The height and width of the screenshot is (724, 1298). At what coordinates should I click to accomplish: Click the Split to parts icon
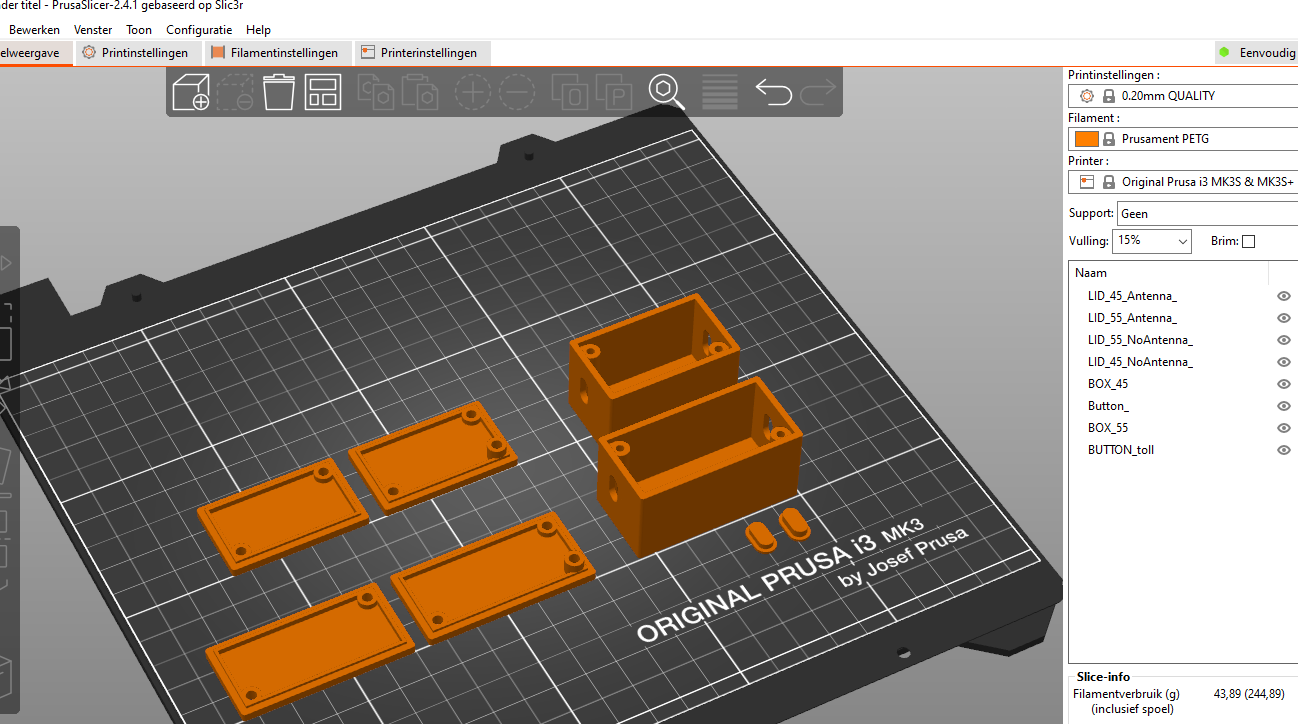615,92
